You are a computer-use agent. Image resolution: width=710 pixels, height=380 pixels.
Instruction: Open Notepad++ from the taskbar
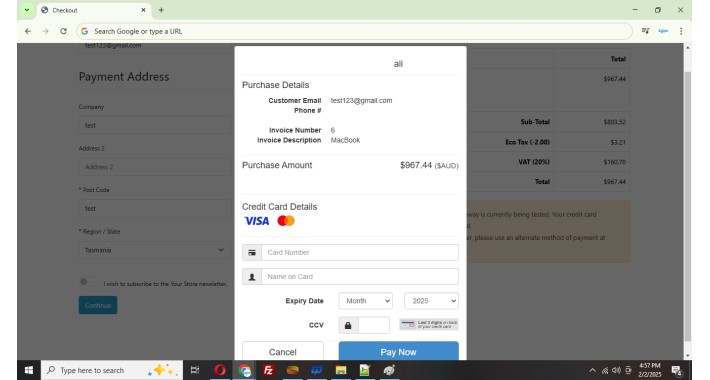pyautogui.click(x=365, y=370)
